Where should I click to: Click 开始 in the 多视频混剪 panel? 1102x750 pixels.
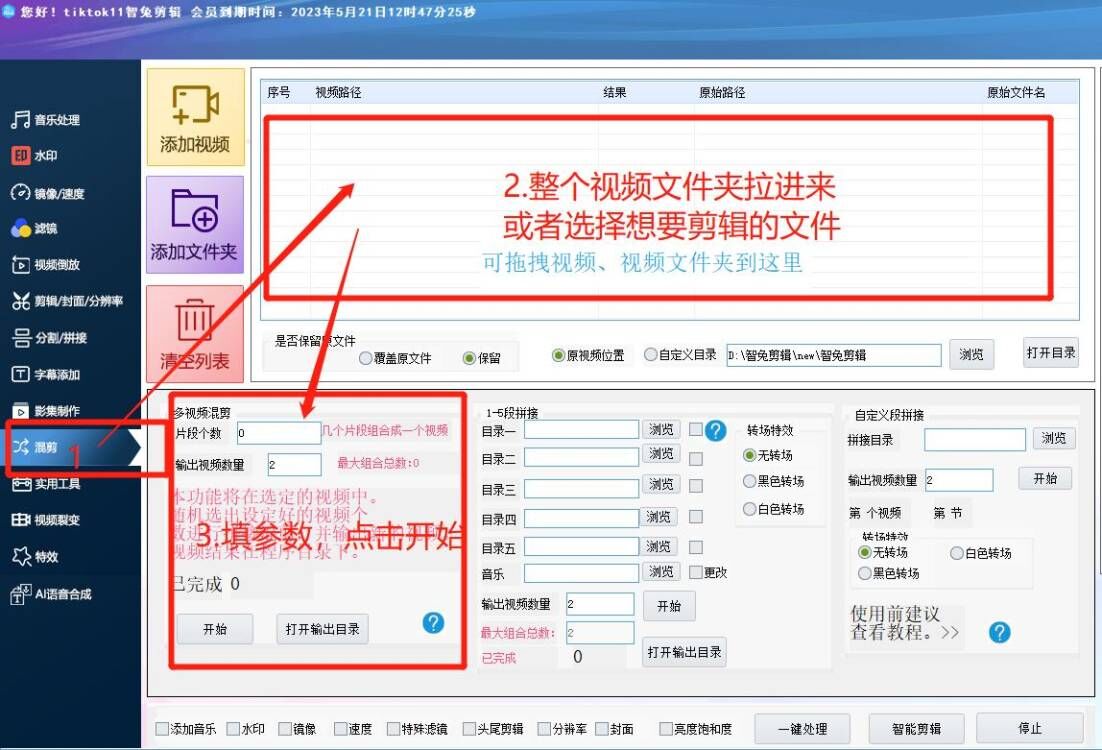click(215, 629)
